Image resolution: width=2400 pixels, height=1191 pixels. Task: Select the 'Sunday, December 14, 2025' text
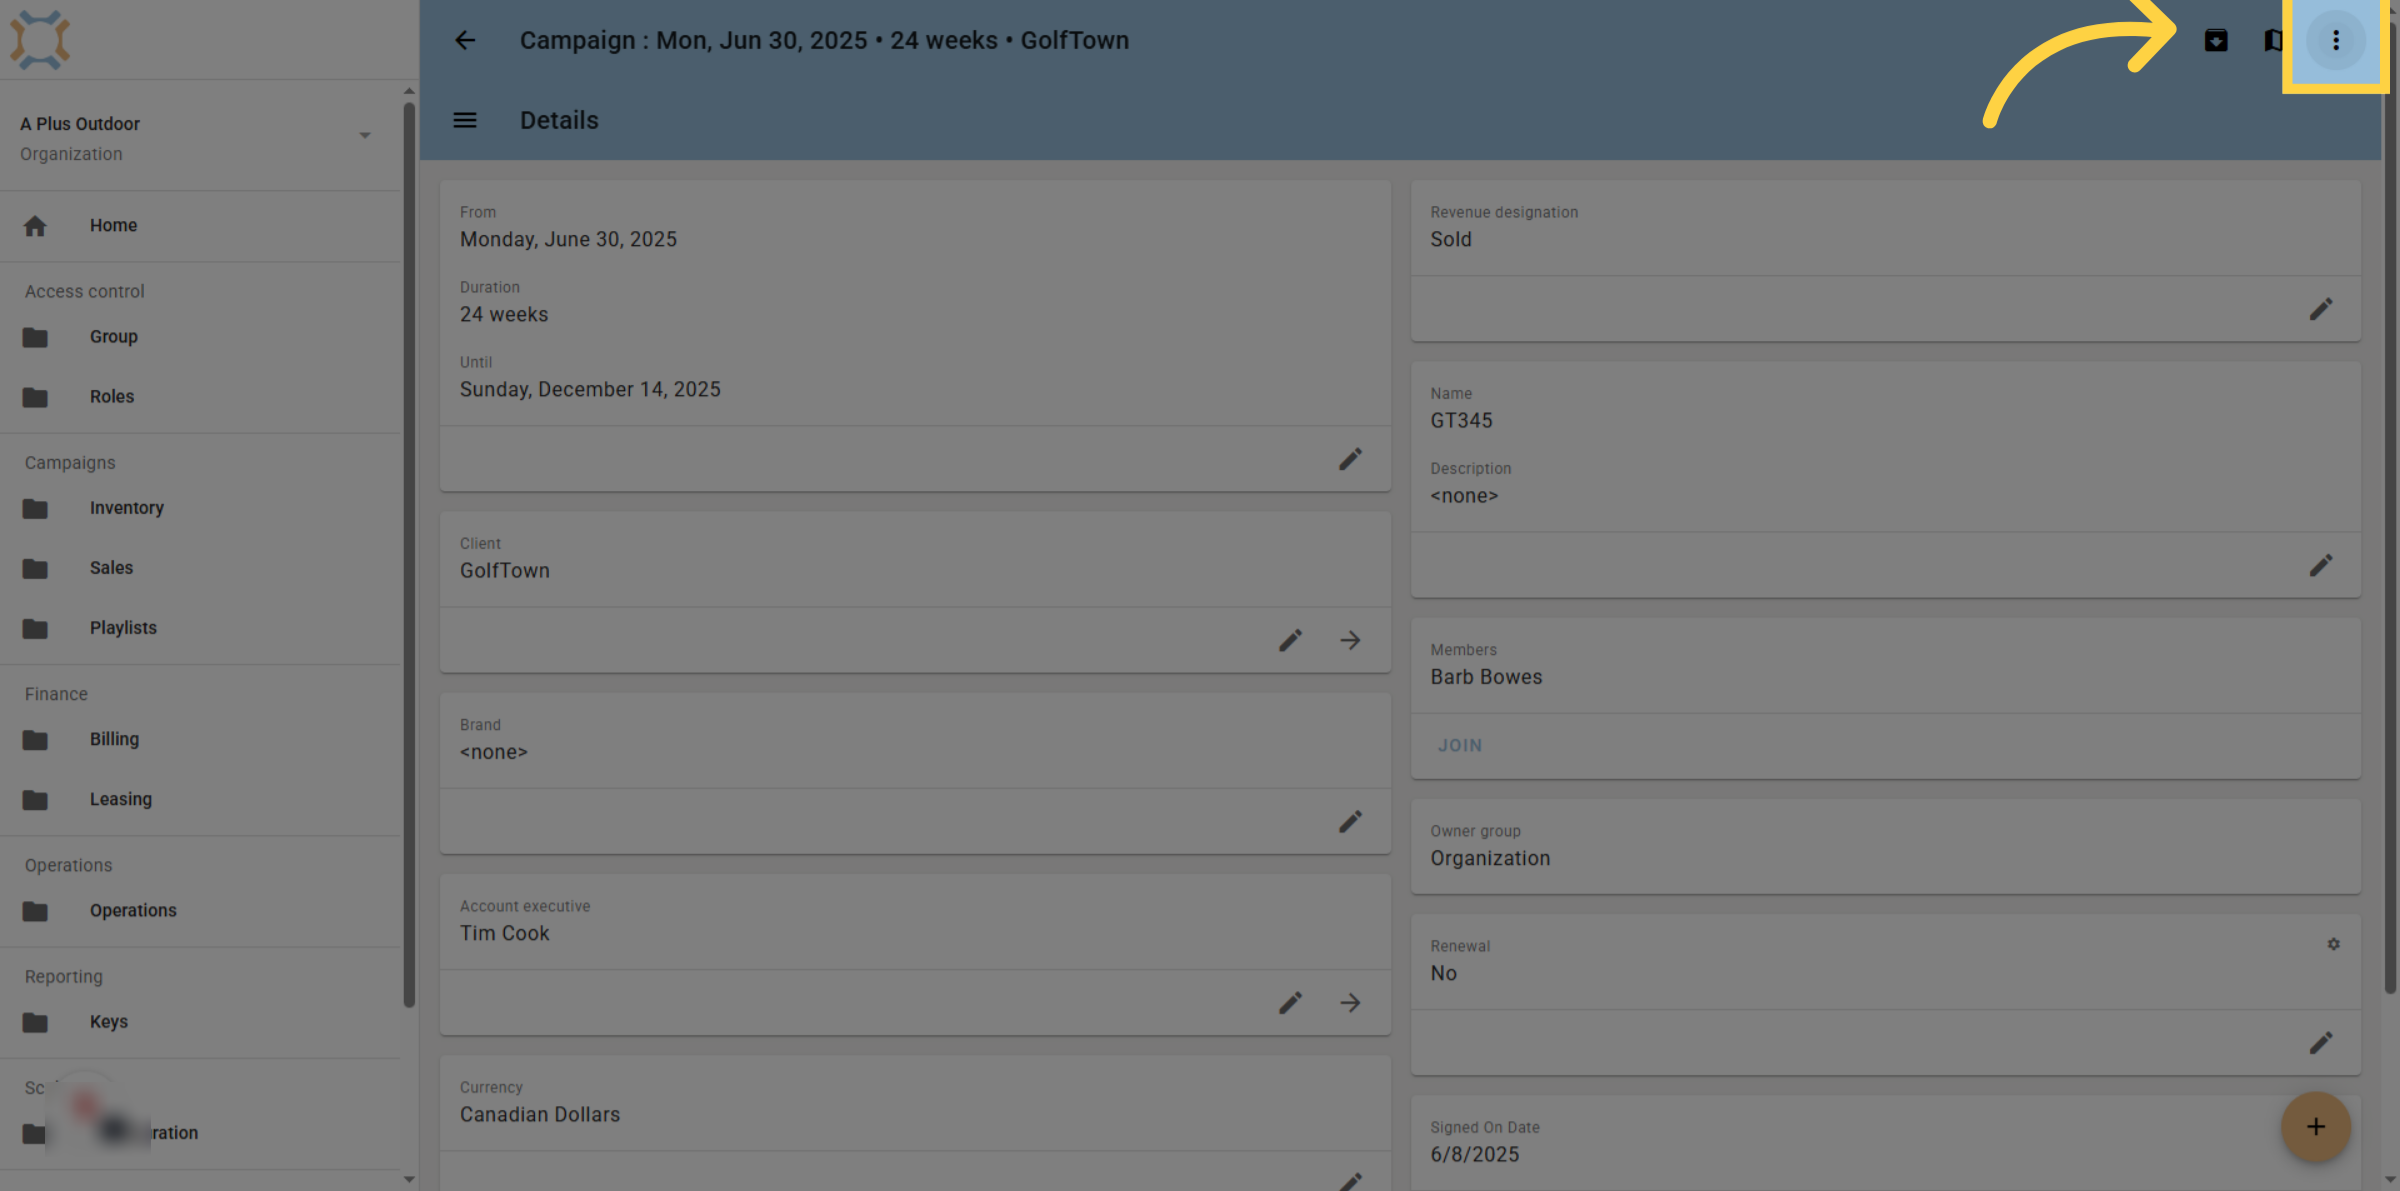(x=590, y=390)
